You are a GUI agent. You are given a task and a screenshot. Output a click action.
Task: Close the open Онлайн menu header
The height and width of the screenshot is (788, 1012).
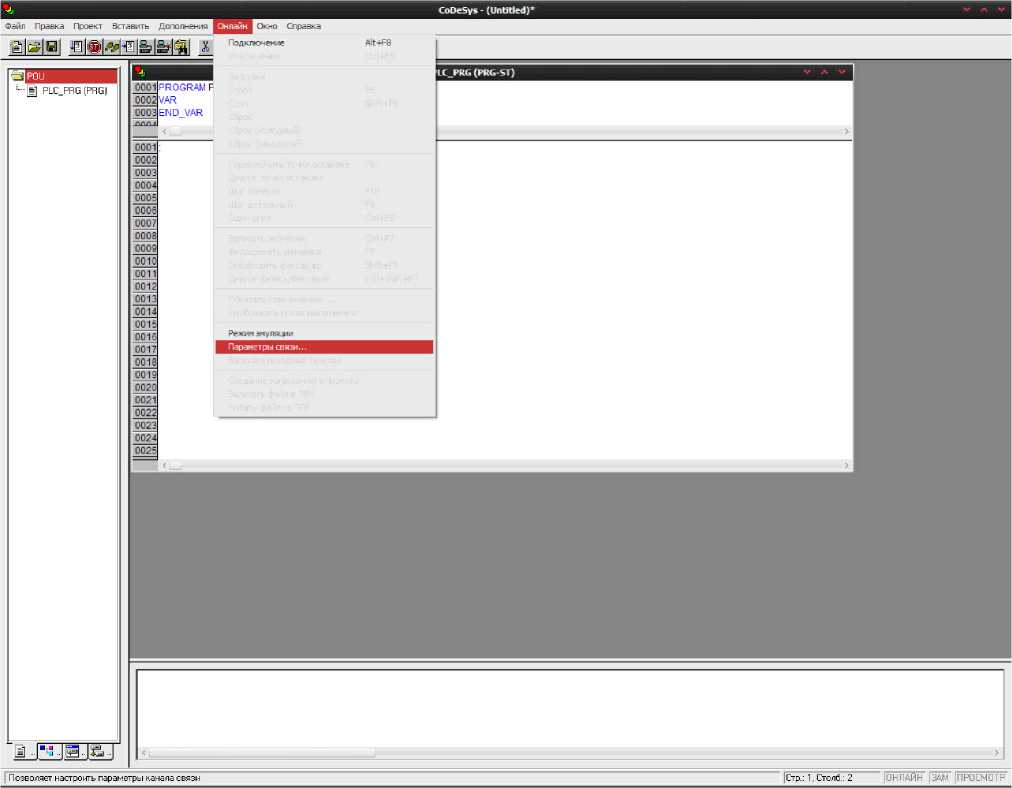232,26
